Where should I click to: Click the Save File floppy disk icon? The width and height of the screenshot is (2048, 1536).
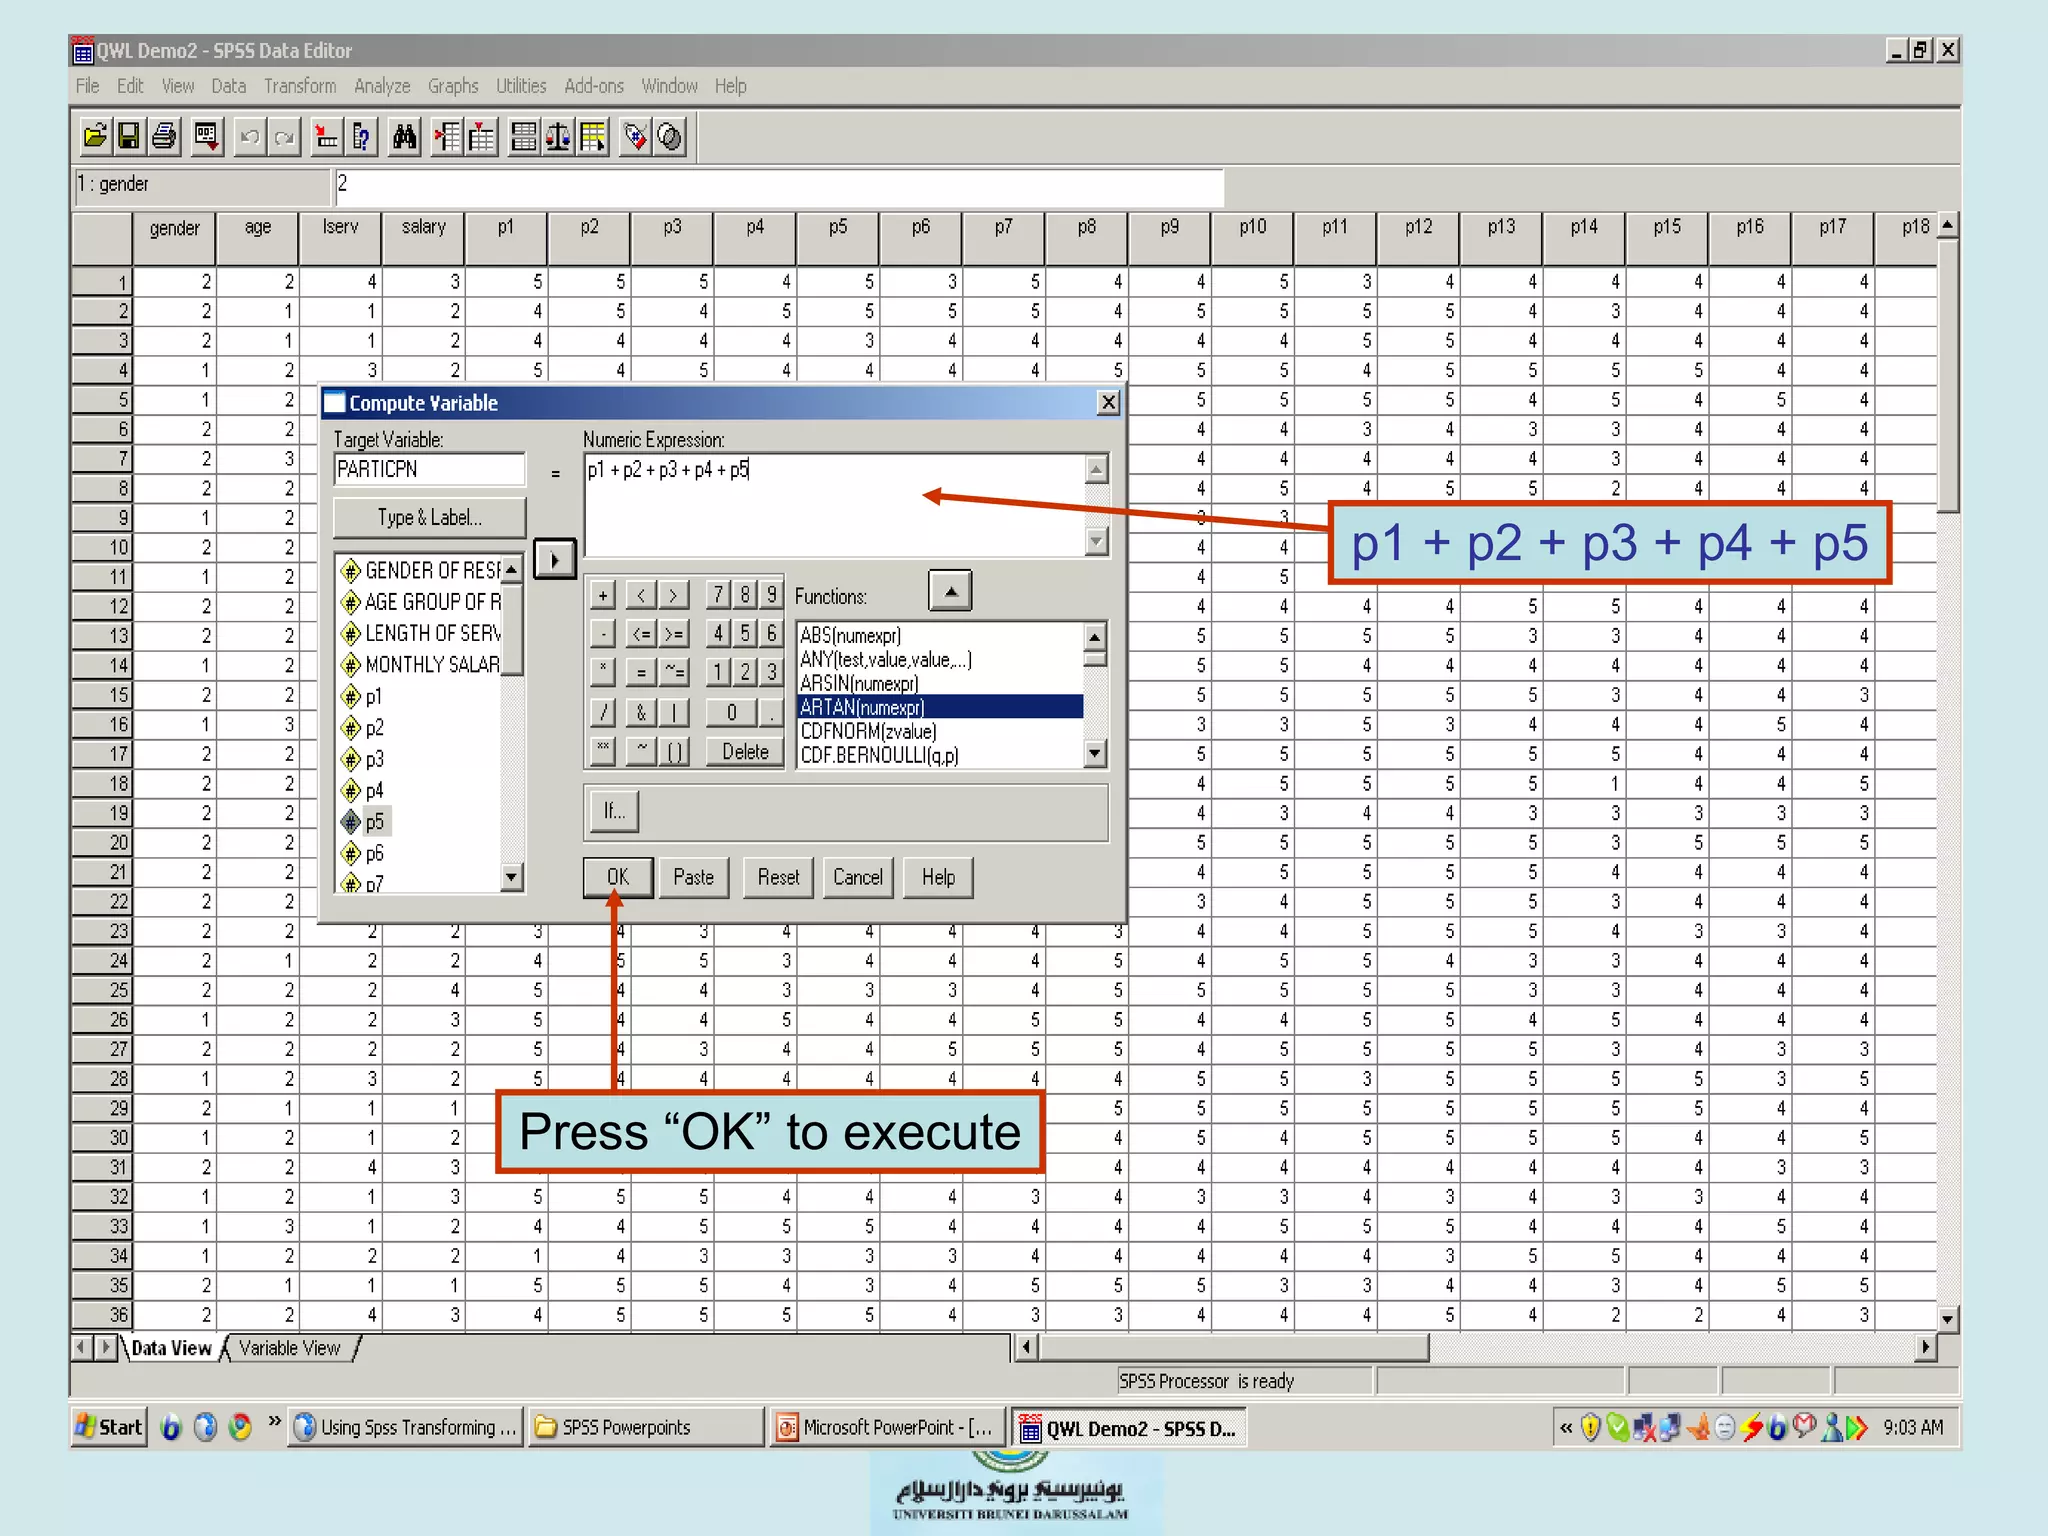(x=129, y=136)
